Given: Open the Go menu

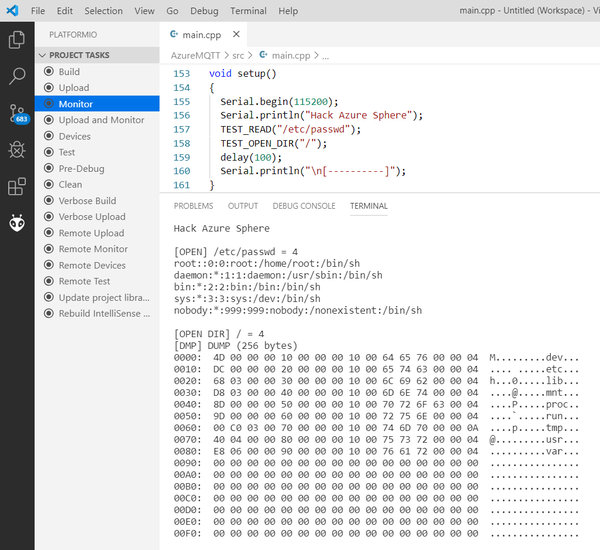Looking at the screenshot, I should [x=172, y=11].
